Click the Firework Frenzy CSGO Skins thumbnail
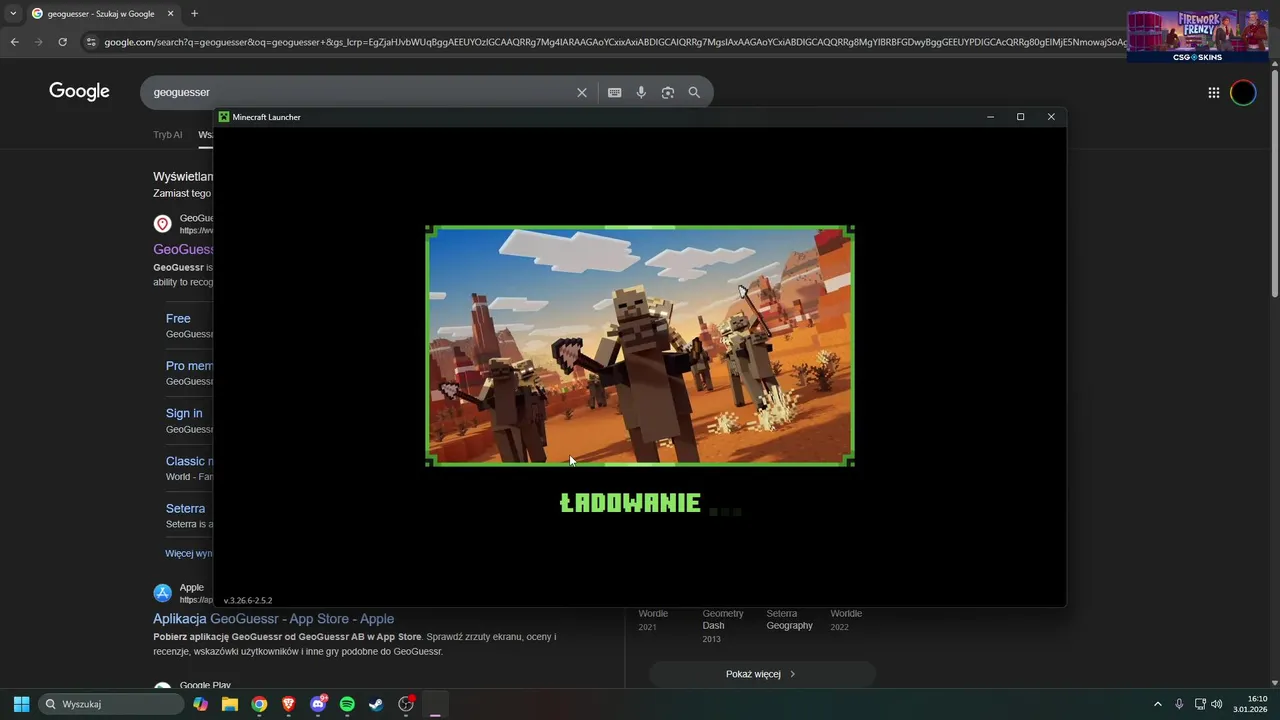Screen dimensions: 1280x720 [1197, 36]
